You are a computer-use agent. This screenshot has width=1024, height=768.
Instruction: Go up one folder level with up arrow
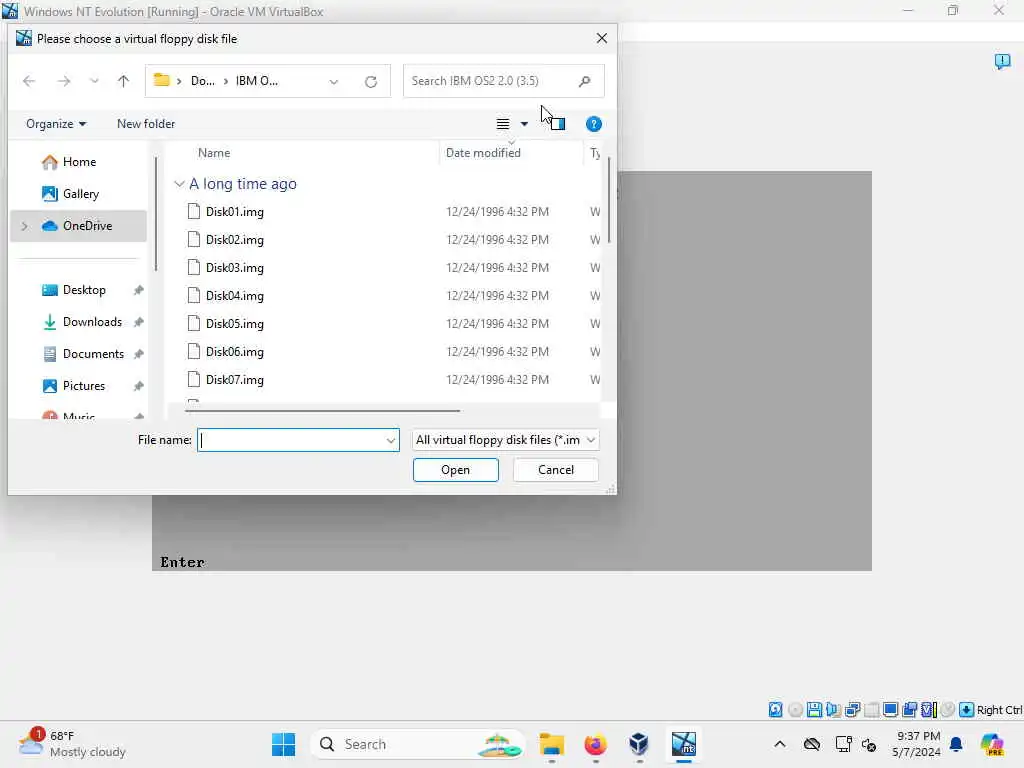[x=123, y=81]
